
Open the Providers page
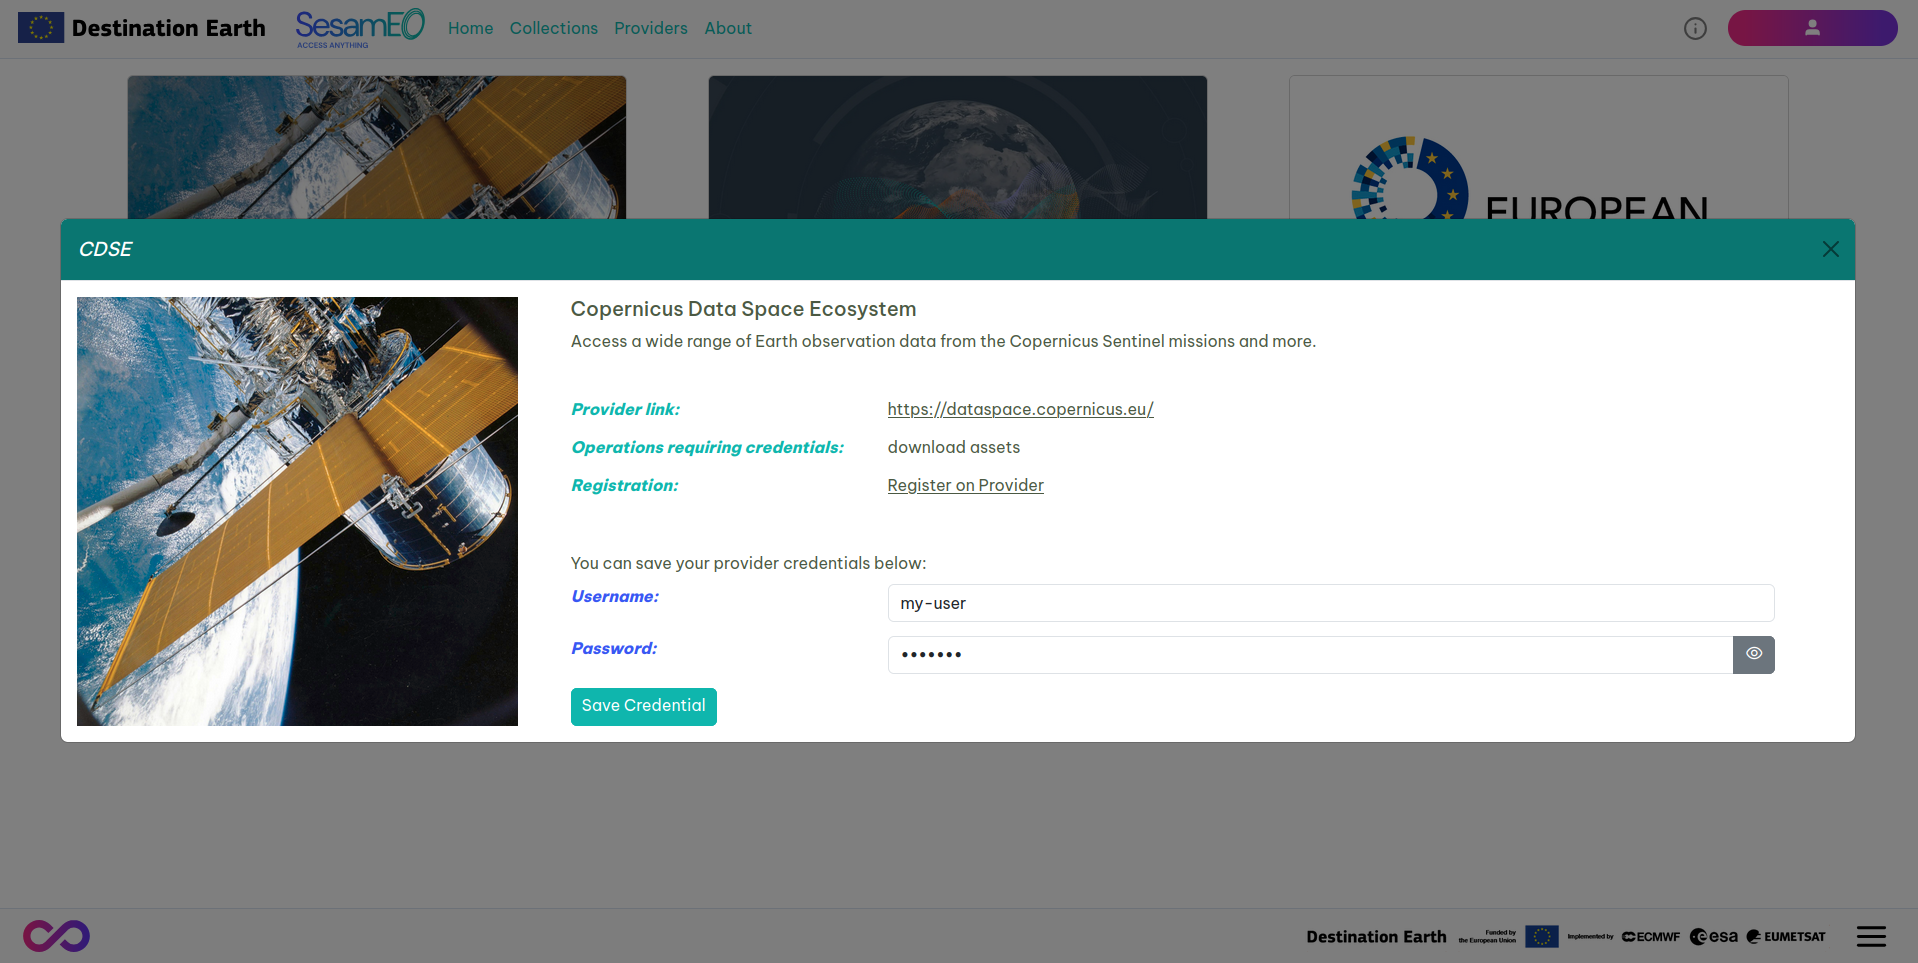650,28
